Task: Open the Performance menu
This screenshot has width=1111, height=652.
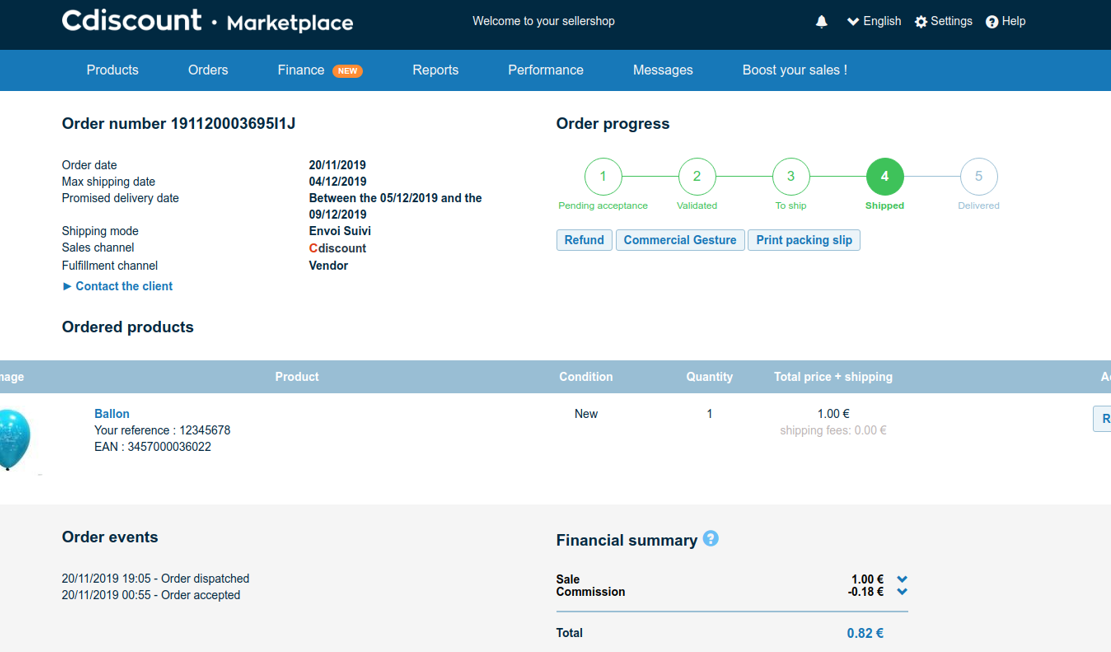Action: 546,70
